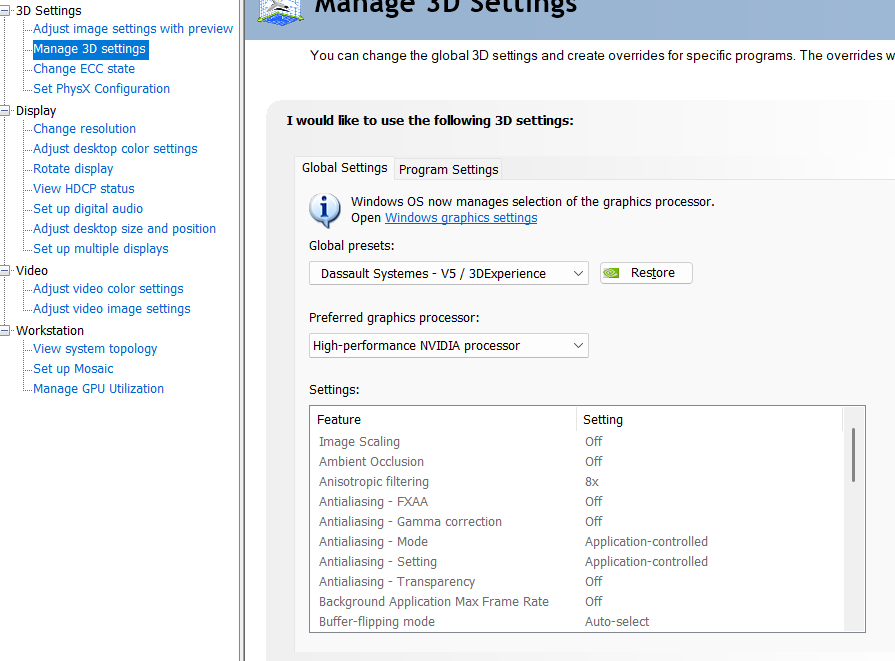895x661 pixels.
Task: Open the Global presets dropdown
Action: tap(448, 273)
